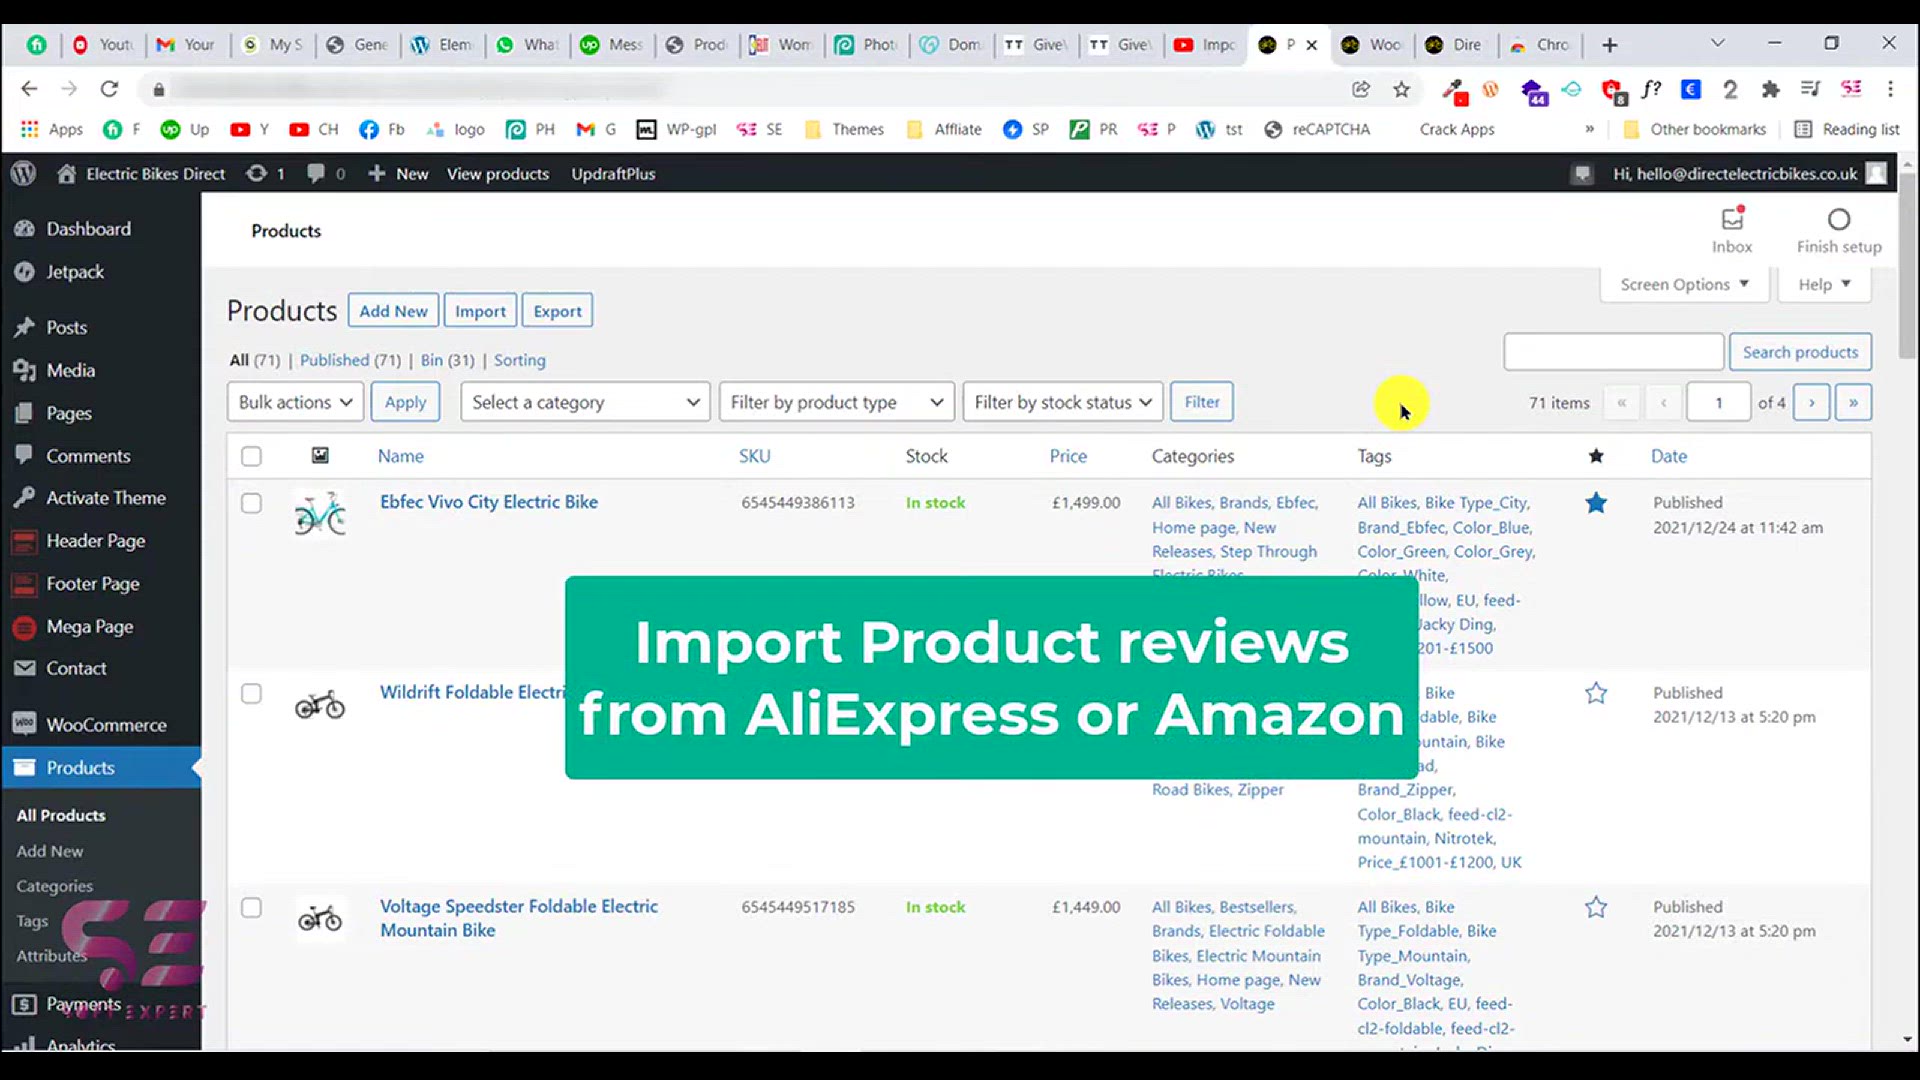Click the Add New product button

tap(393, 311)
